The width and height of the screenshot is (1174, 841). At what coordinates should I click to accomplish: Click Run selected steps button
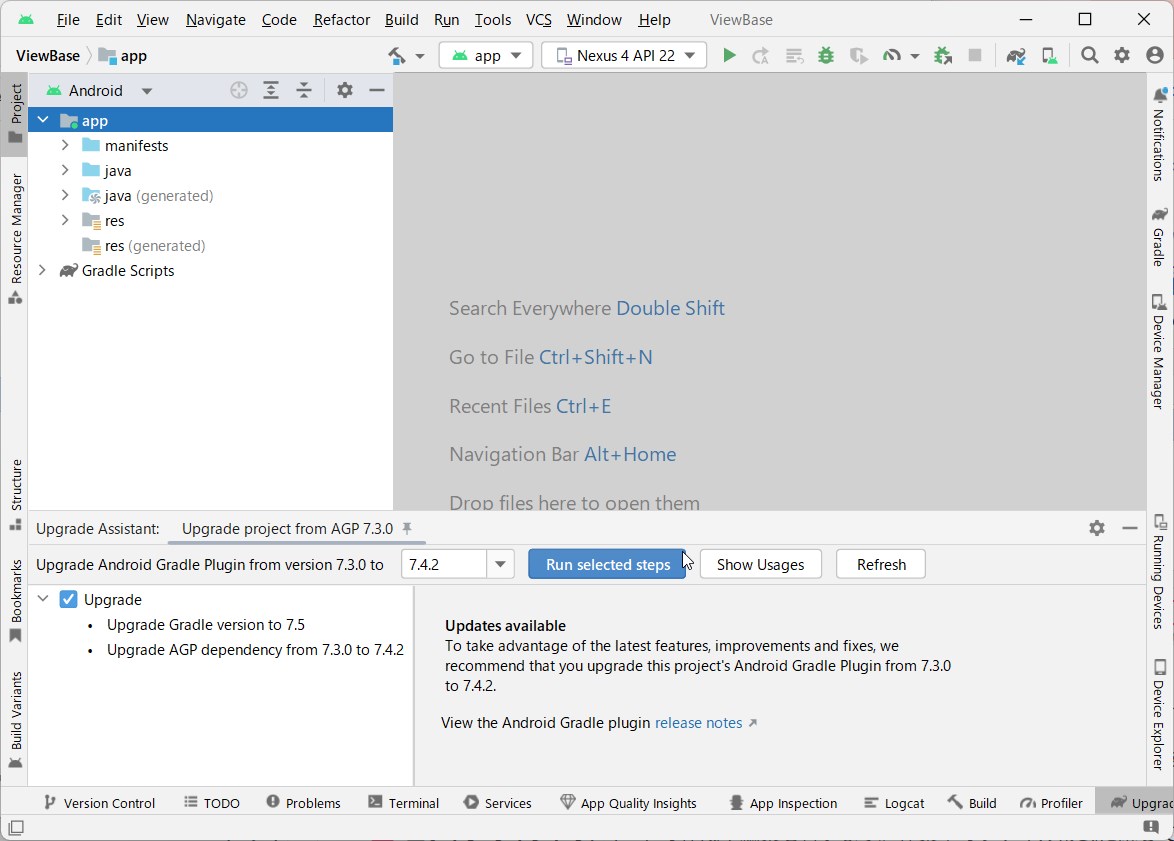(607, 565)
